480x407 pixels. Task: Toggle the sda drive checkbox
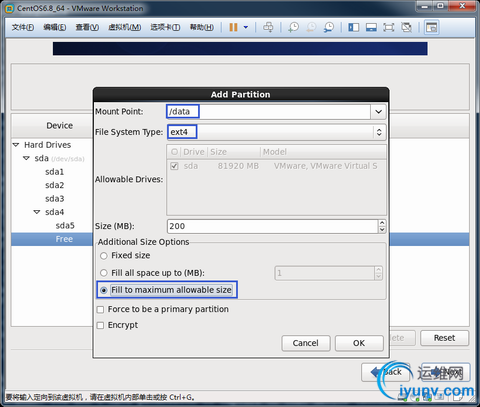[174, 166]
